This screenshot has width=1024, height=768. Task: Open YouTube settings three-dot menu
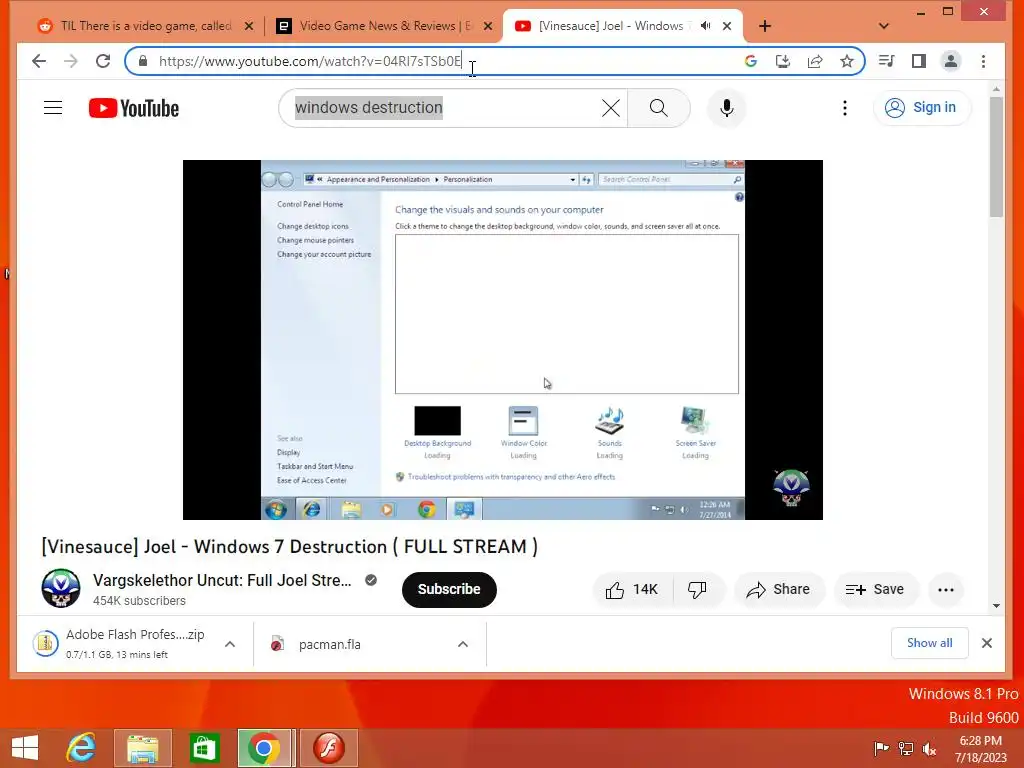[x=845, y=108]
